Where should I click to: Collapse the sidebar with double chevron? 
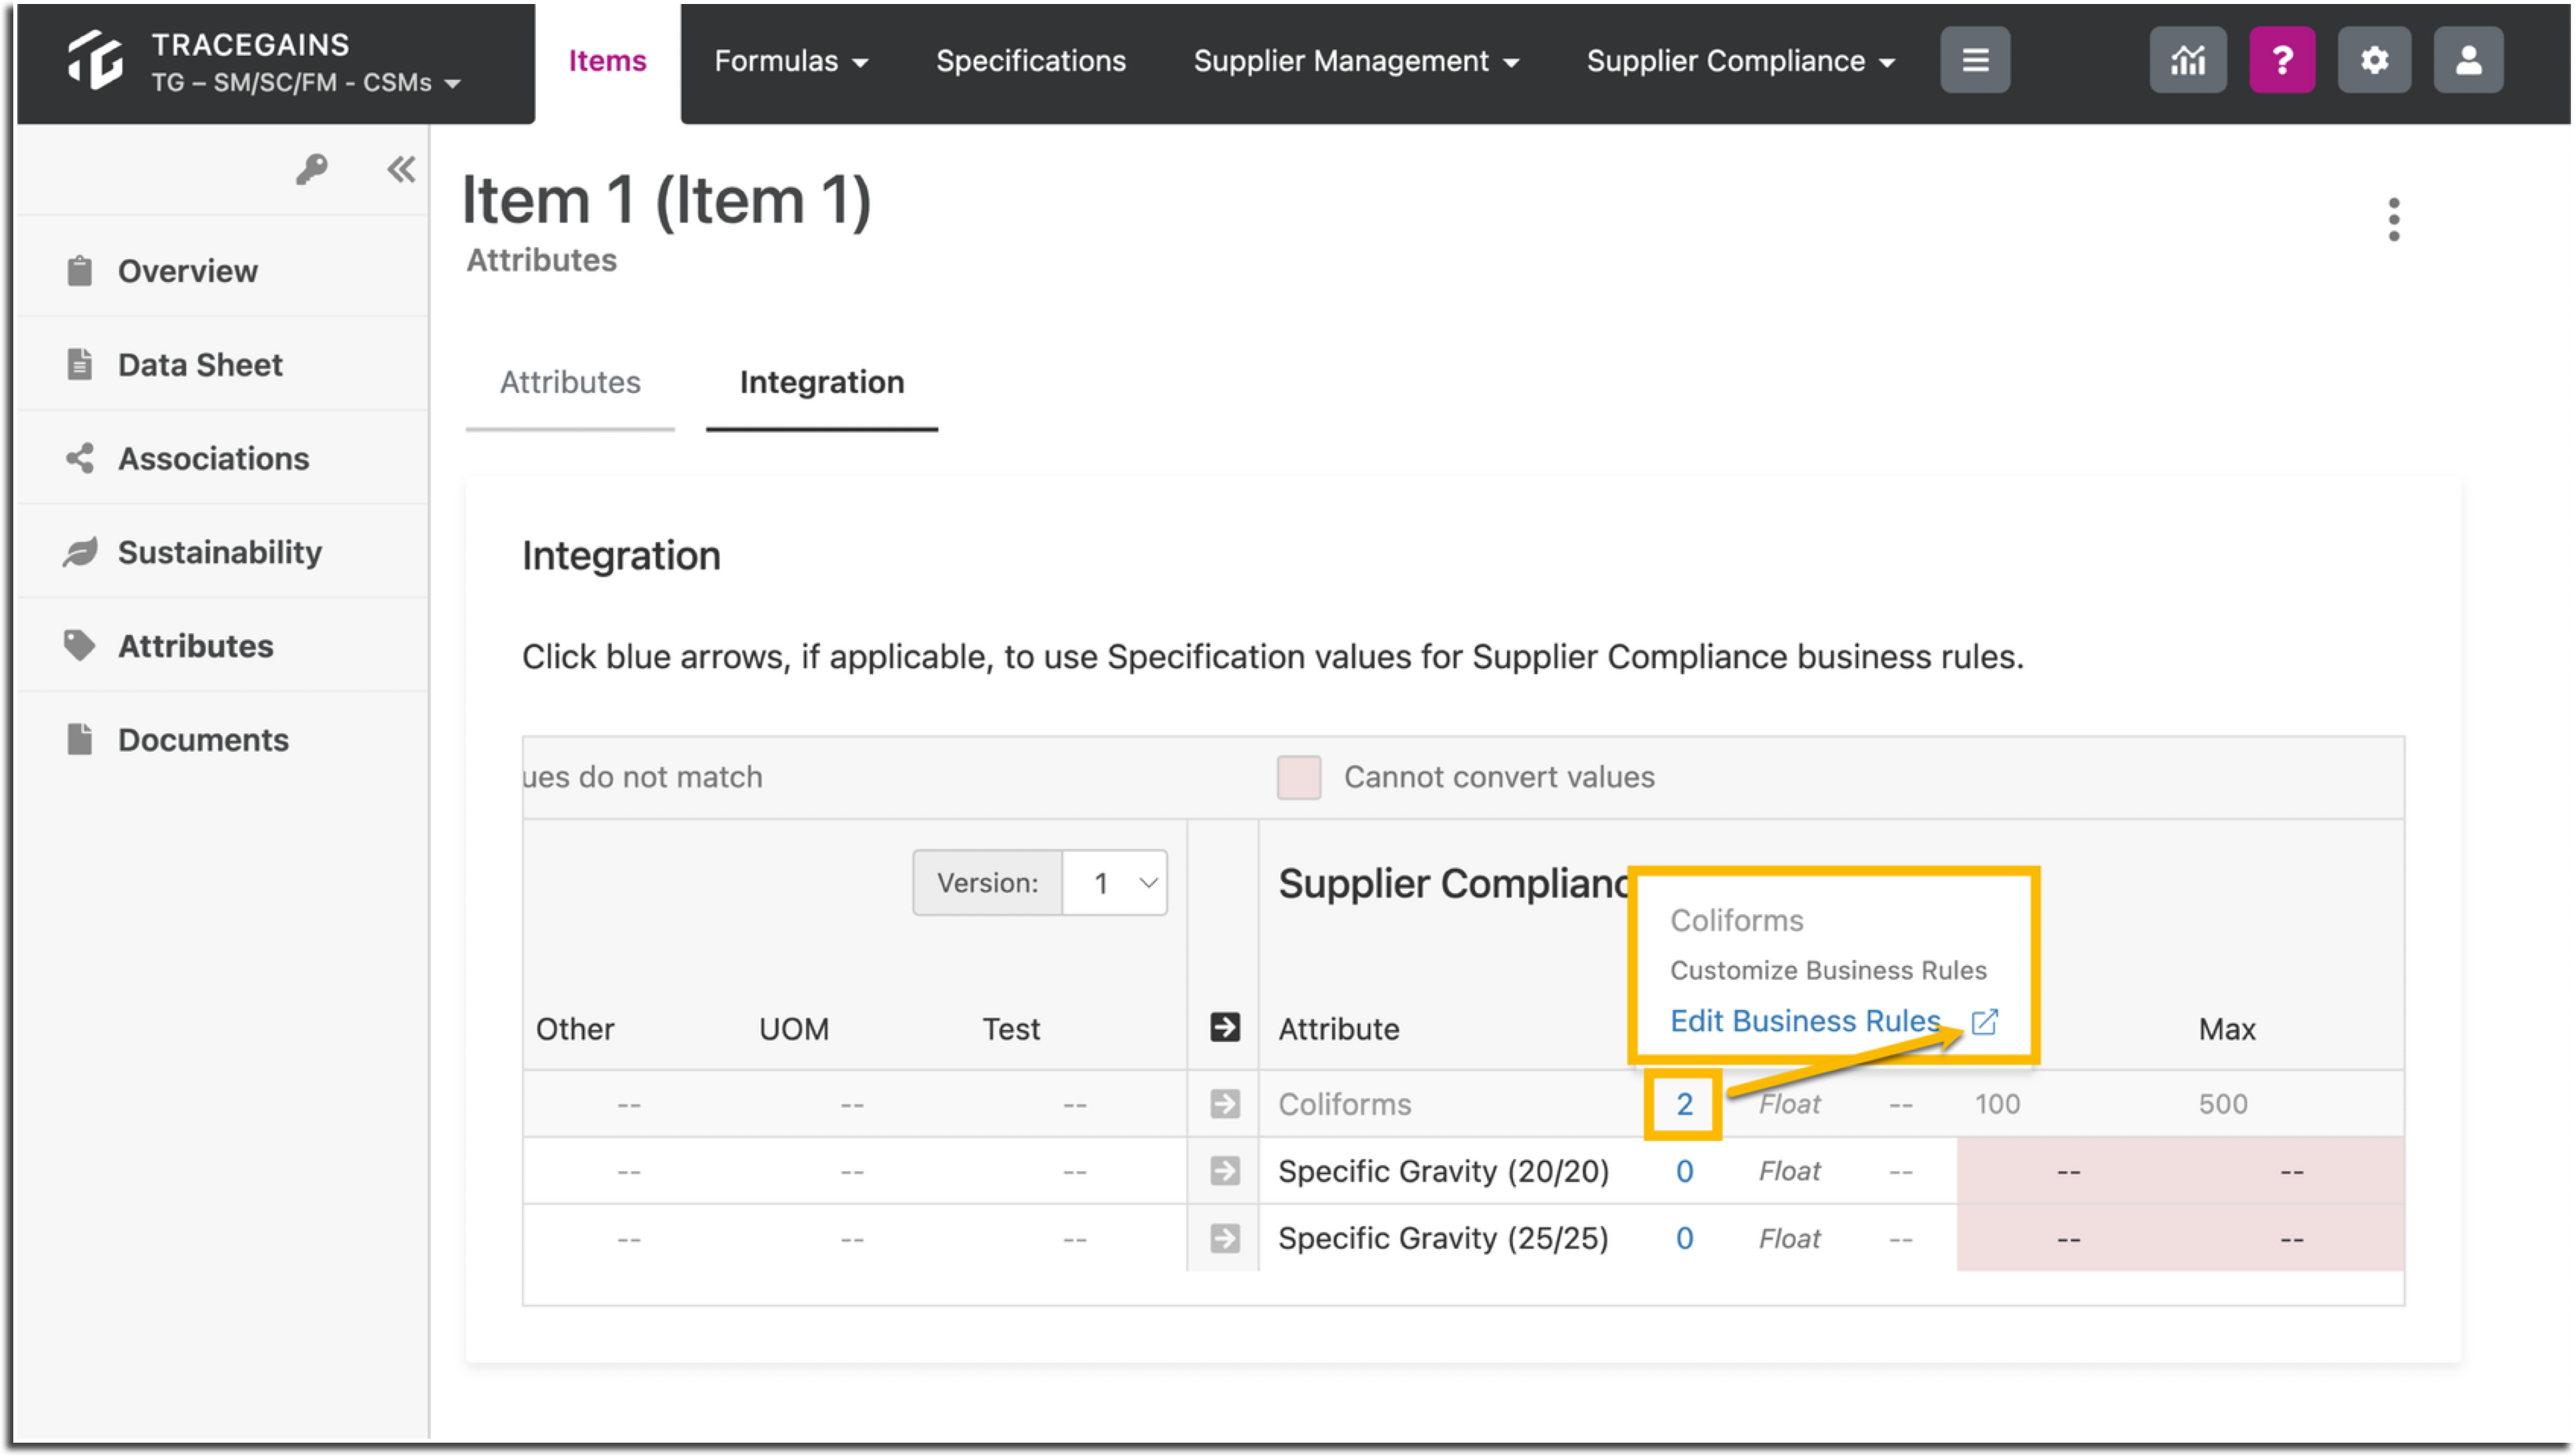(401, 169)
